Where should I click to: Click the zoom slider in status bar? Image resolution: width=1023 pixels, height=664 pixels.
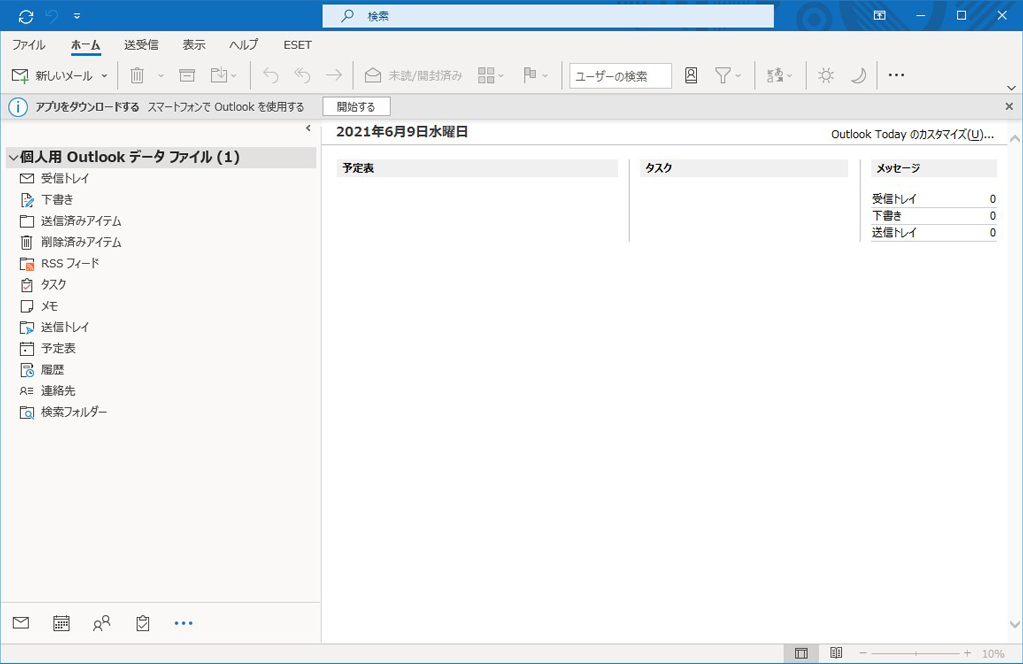(915, 654)
